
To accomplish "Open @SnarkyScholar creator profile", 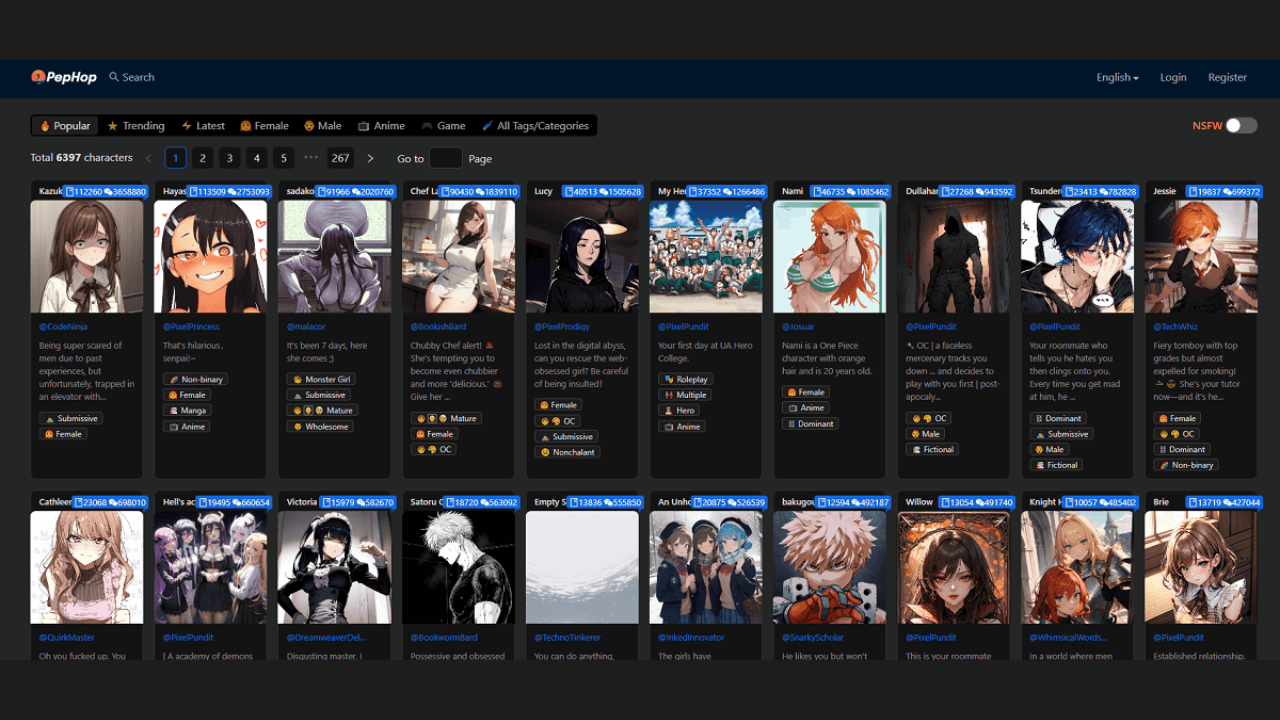I will (x=813, y=637).
